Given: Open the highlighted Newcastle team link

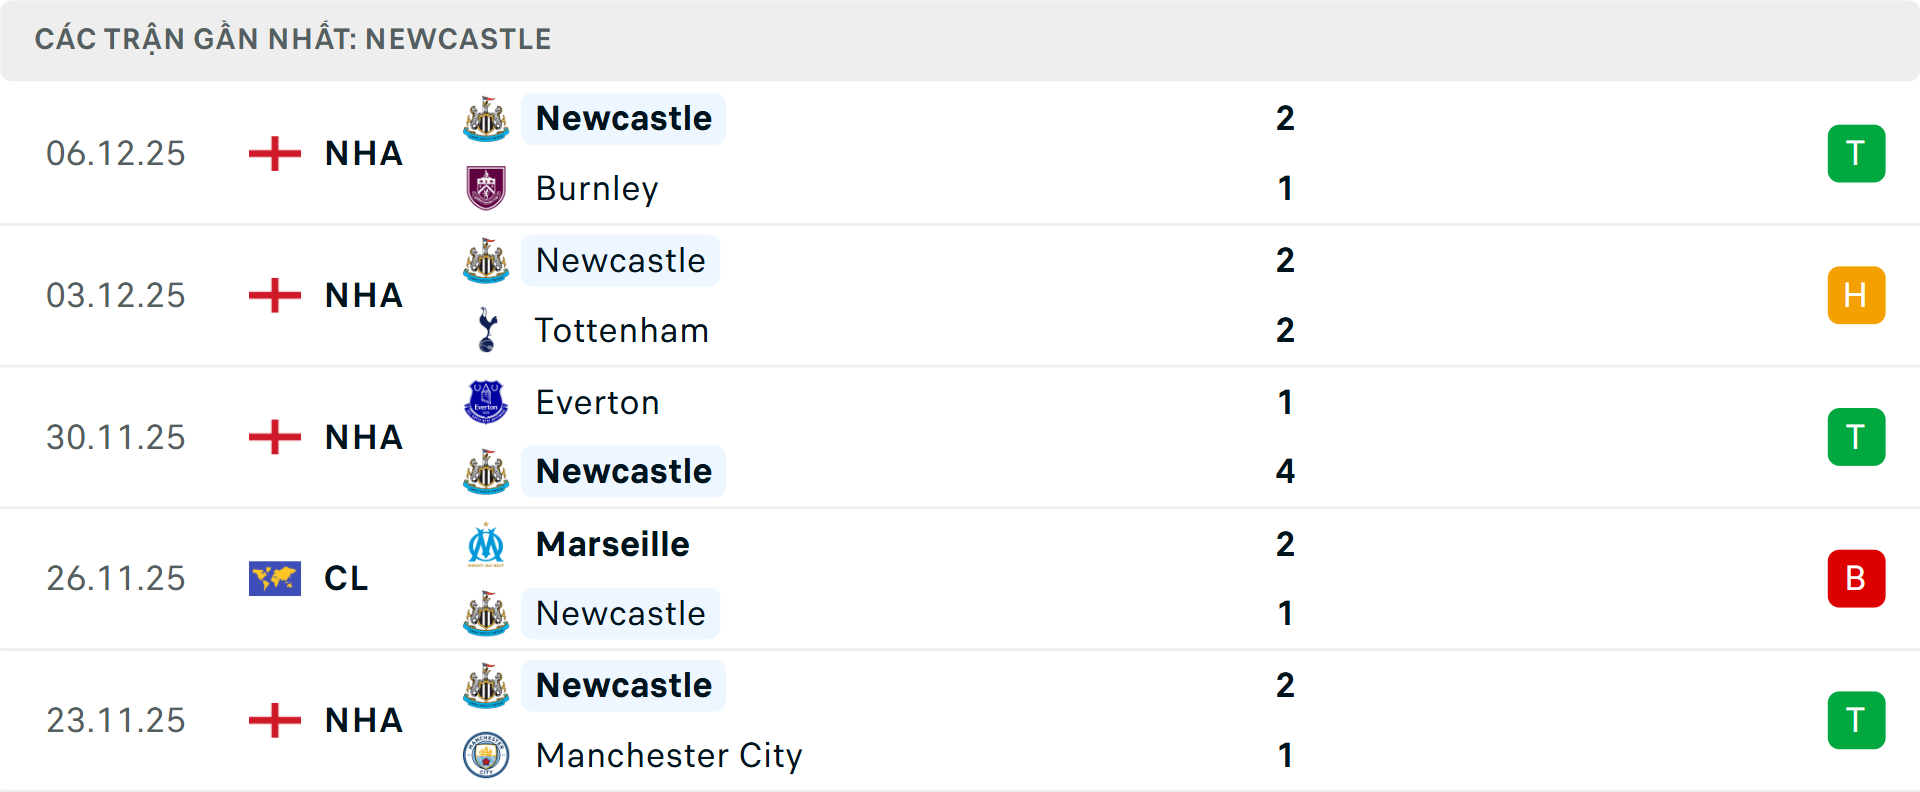Looking at the screenshot, I should coord(623,118).
